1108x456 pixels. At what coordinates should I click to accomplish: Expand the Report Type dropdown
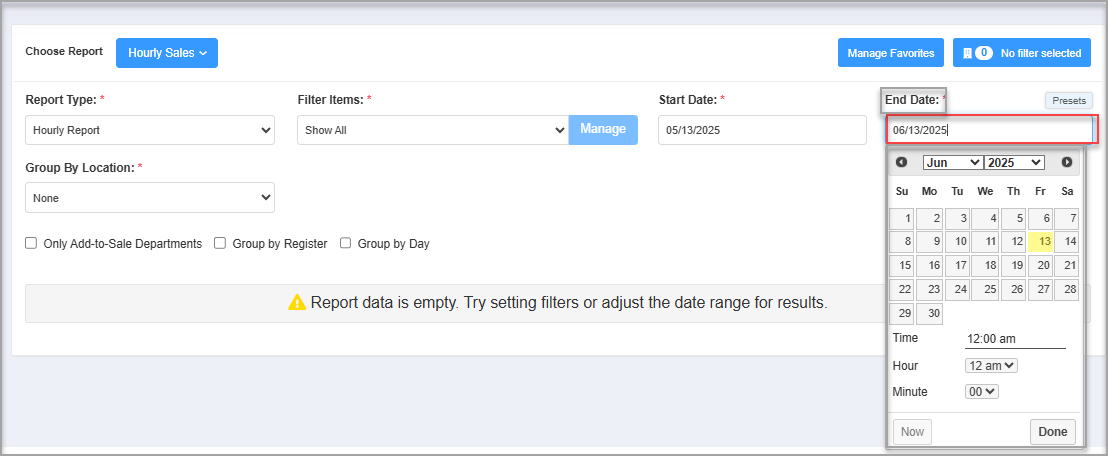point(150,130)
